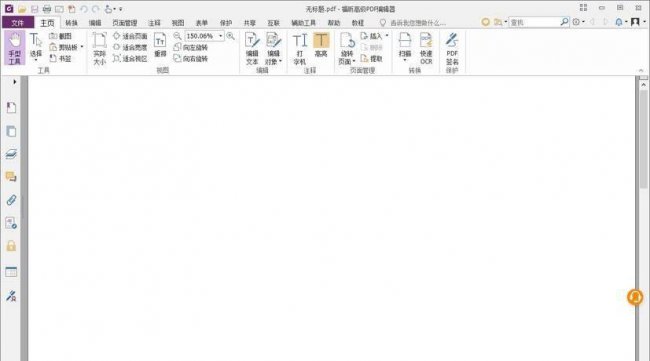The width and height of the screenshot is (650, 361).
Task: Click the Extract (提取) pages icon
Action: (371, 58)
